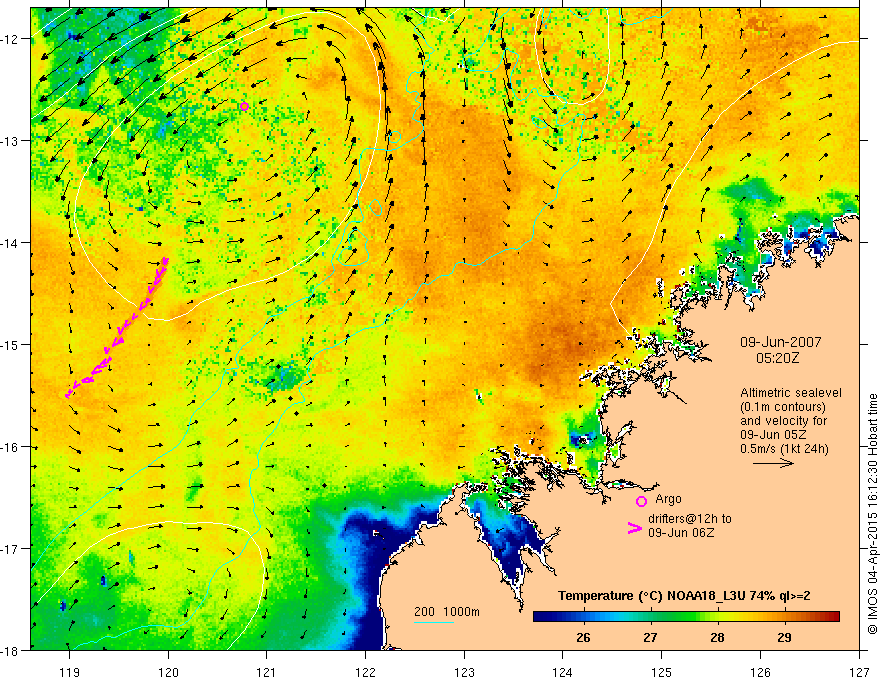Click the '09-Jun 05Z' text
The width and height of the screenshot is (880, 680).
[x=772, y=435]
